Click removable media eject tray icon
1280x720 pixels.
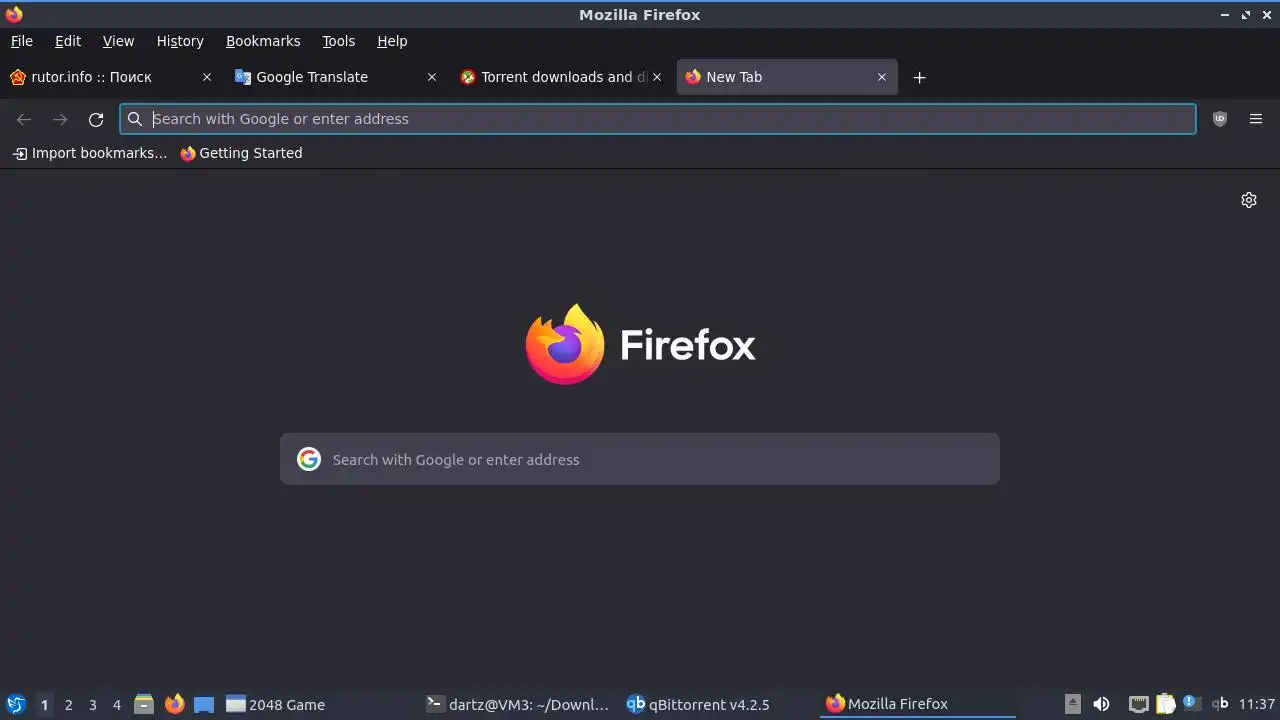point(1072,704)
